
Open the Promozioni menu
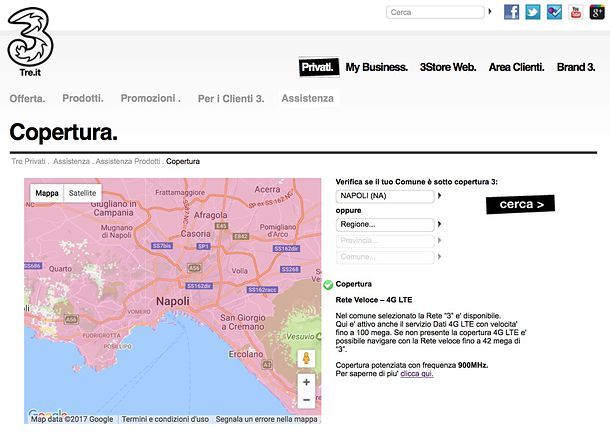pos(151,98)
